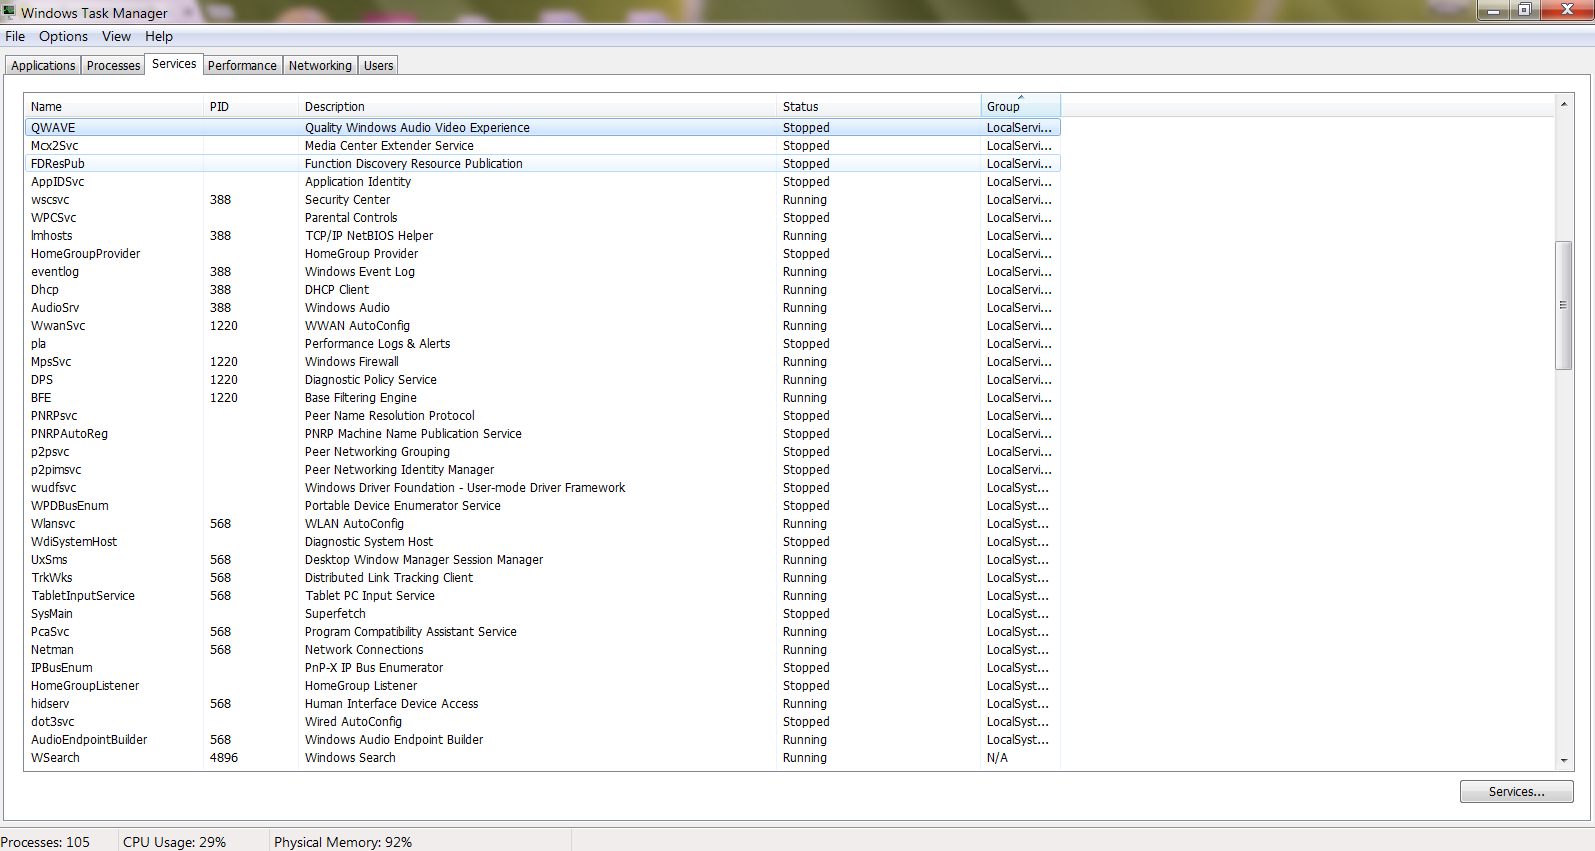Screen dimensions: 1595x851
Task: Open the Options menu
Action: [63, 36]
